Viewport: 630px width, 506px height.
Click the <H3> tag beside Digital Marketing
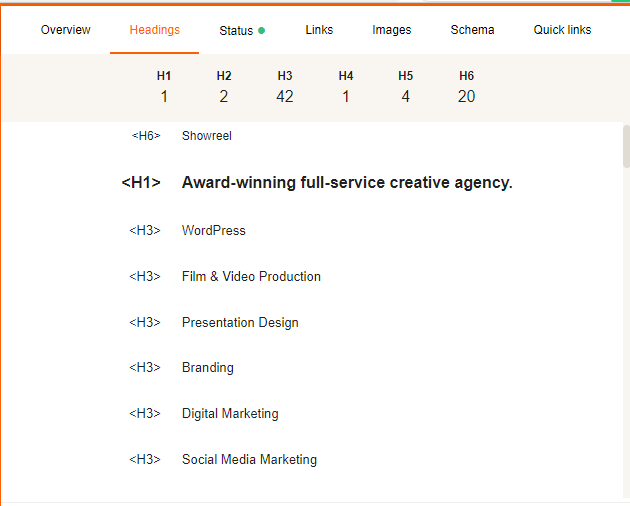point(145,414)
